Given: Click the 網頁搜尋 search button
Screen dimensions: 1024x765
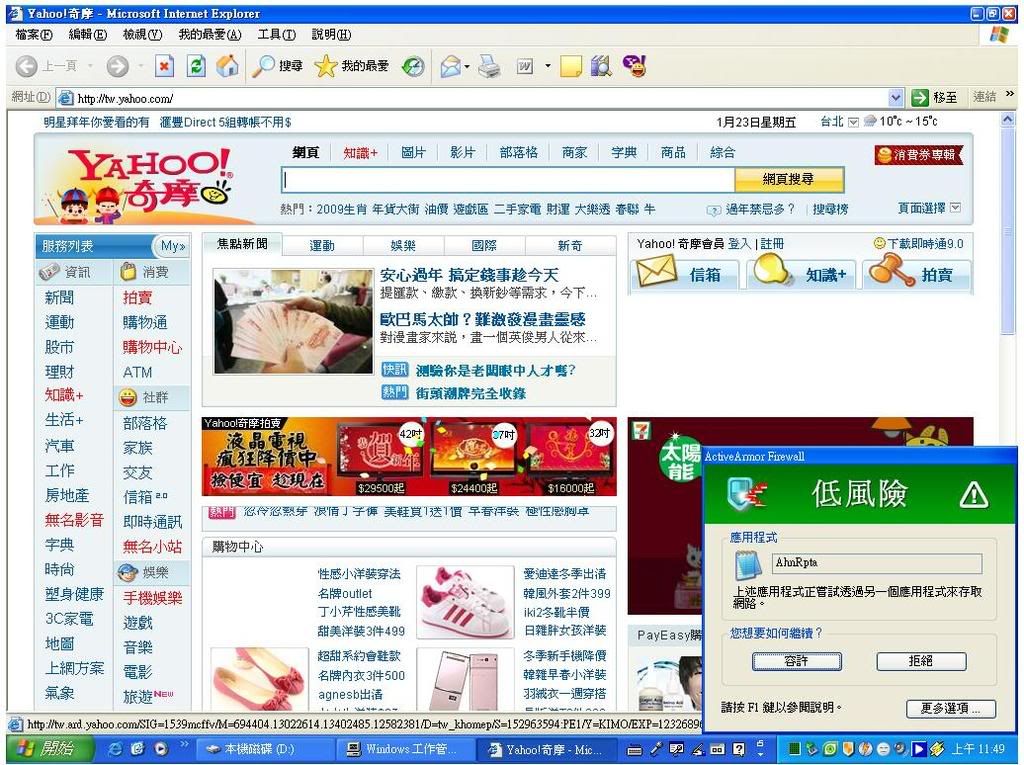Looking at the screenshot, I should click(788, 179).
